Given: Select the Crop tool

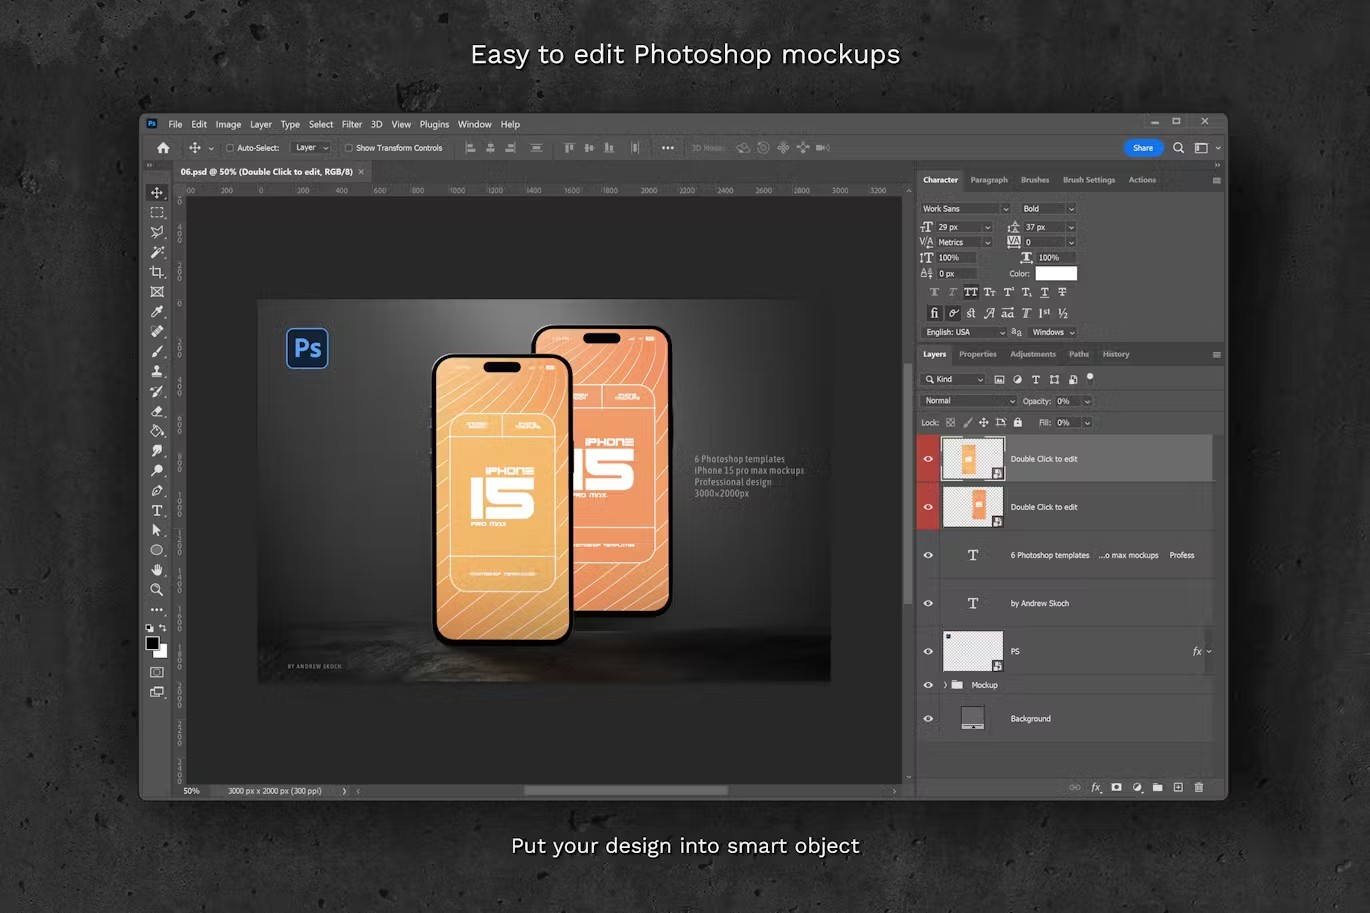Looking at the screenshot, I should [157, 272].
